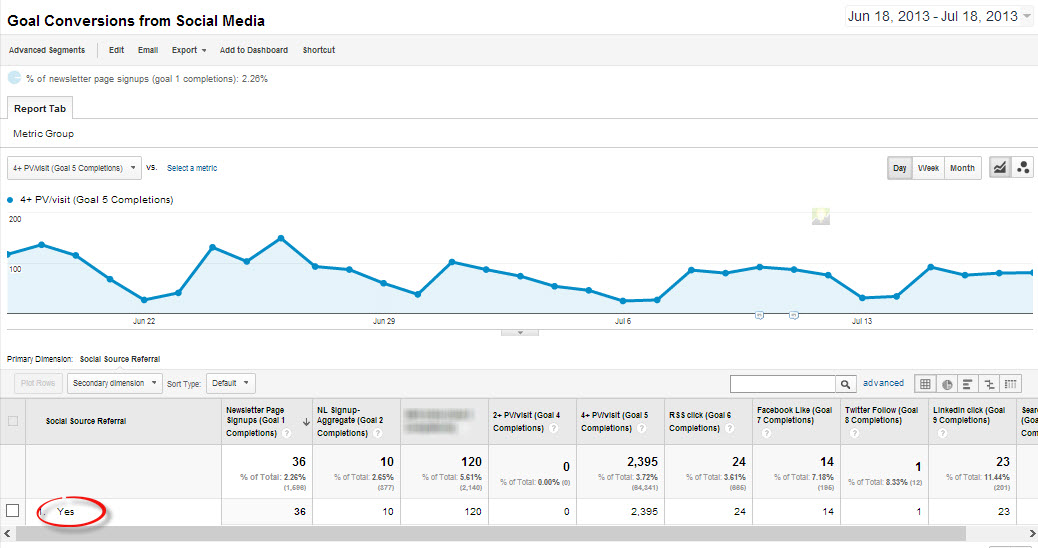The height and width of the screenshot is (548, 1038).
Task: Click the advanced filter link
Action: 883,383
